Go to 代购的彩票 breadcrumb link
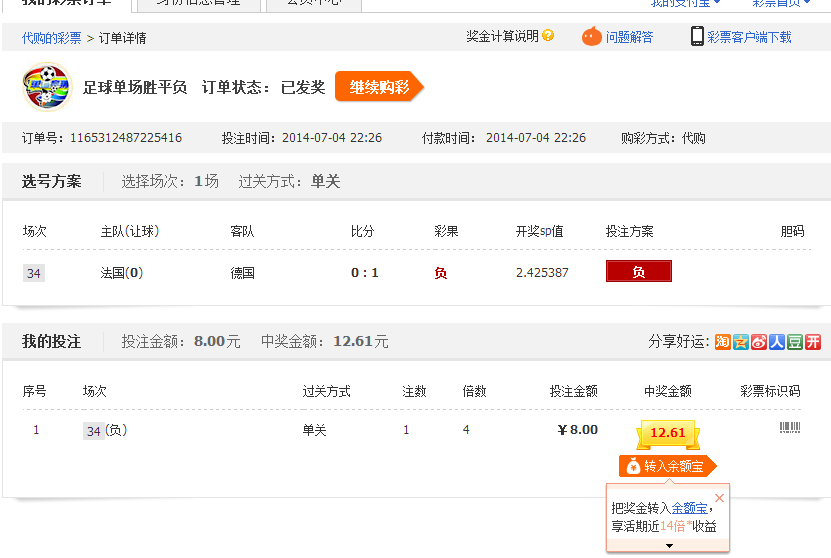This screenshot has height=558, width=831. point(51,38)
